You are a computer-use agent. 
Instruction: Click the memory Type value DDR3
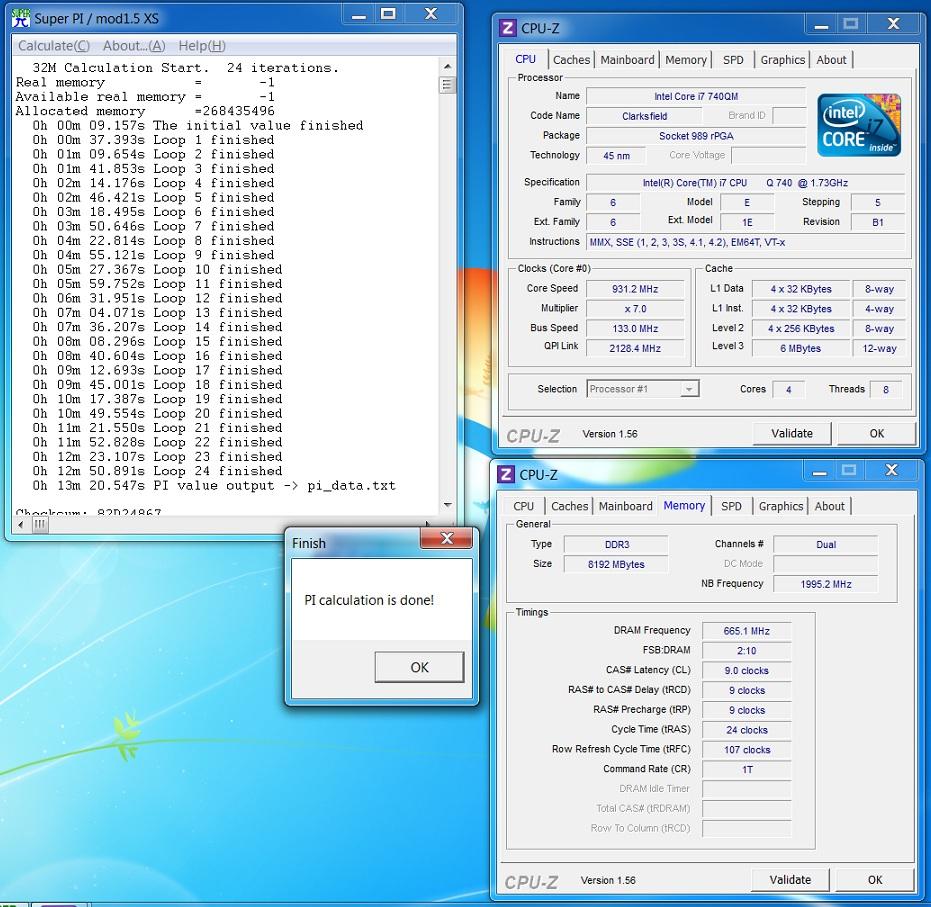616,544
